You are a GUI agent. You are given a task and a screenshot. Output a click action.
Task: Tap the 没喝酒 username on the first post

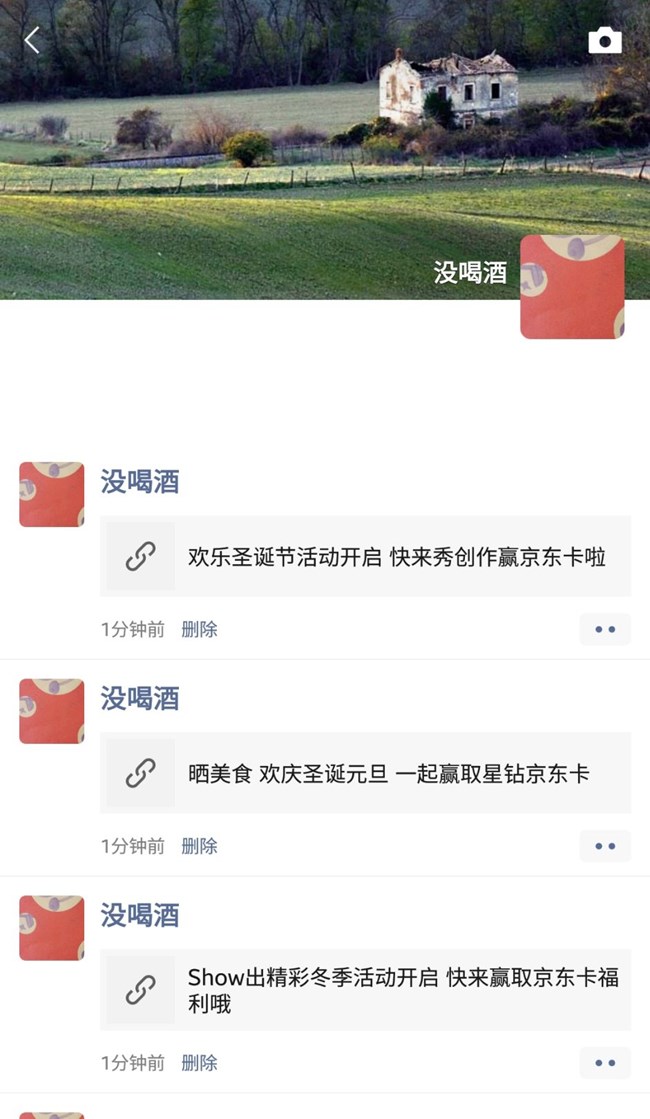point(140,482)
